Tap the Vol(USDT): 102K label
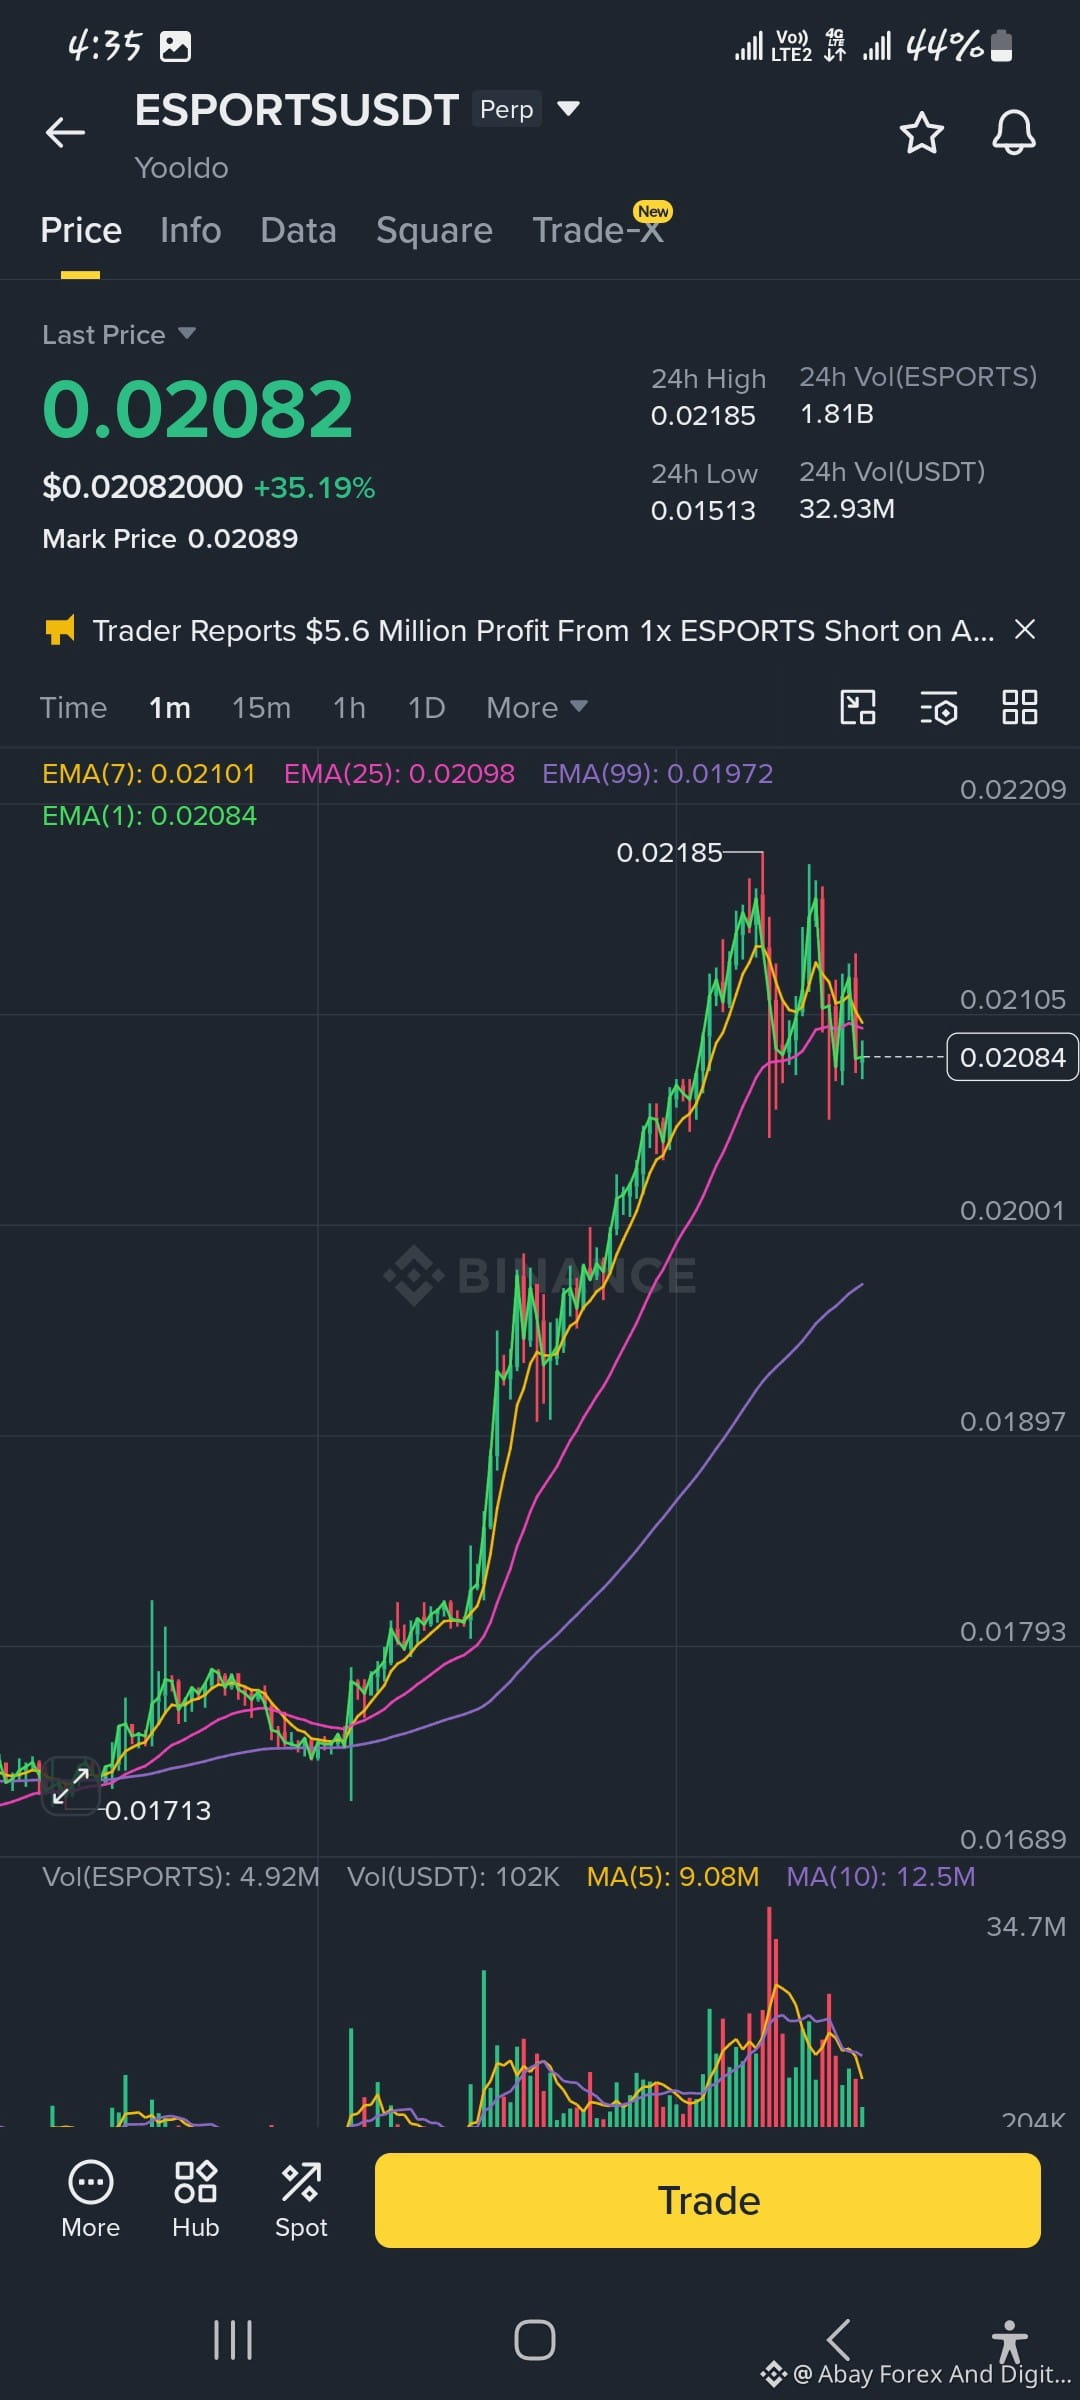The image size is (1080, 2400). 453,1876
